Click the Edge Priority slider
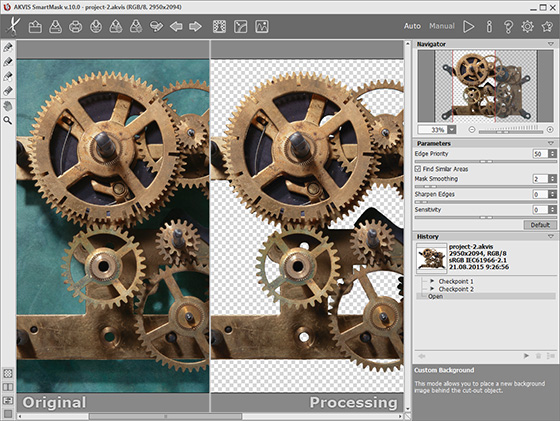Screen dimensions: 560x421 tap(486, 161)
